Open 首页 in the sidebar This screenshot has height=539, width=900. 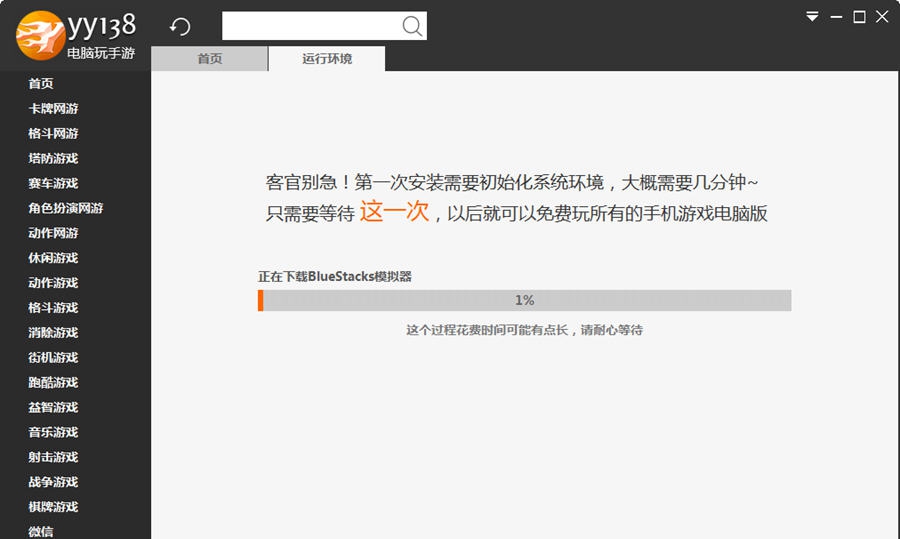pos(41,83)
